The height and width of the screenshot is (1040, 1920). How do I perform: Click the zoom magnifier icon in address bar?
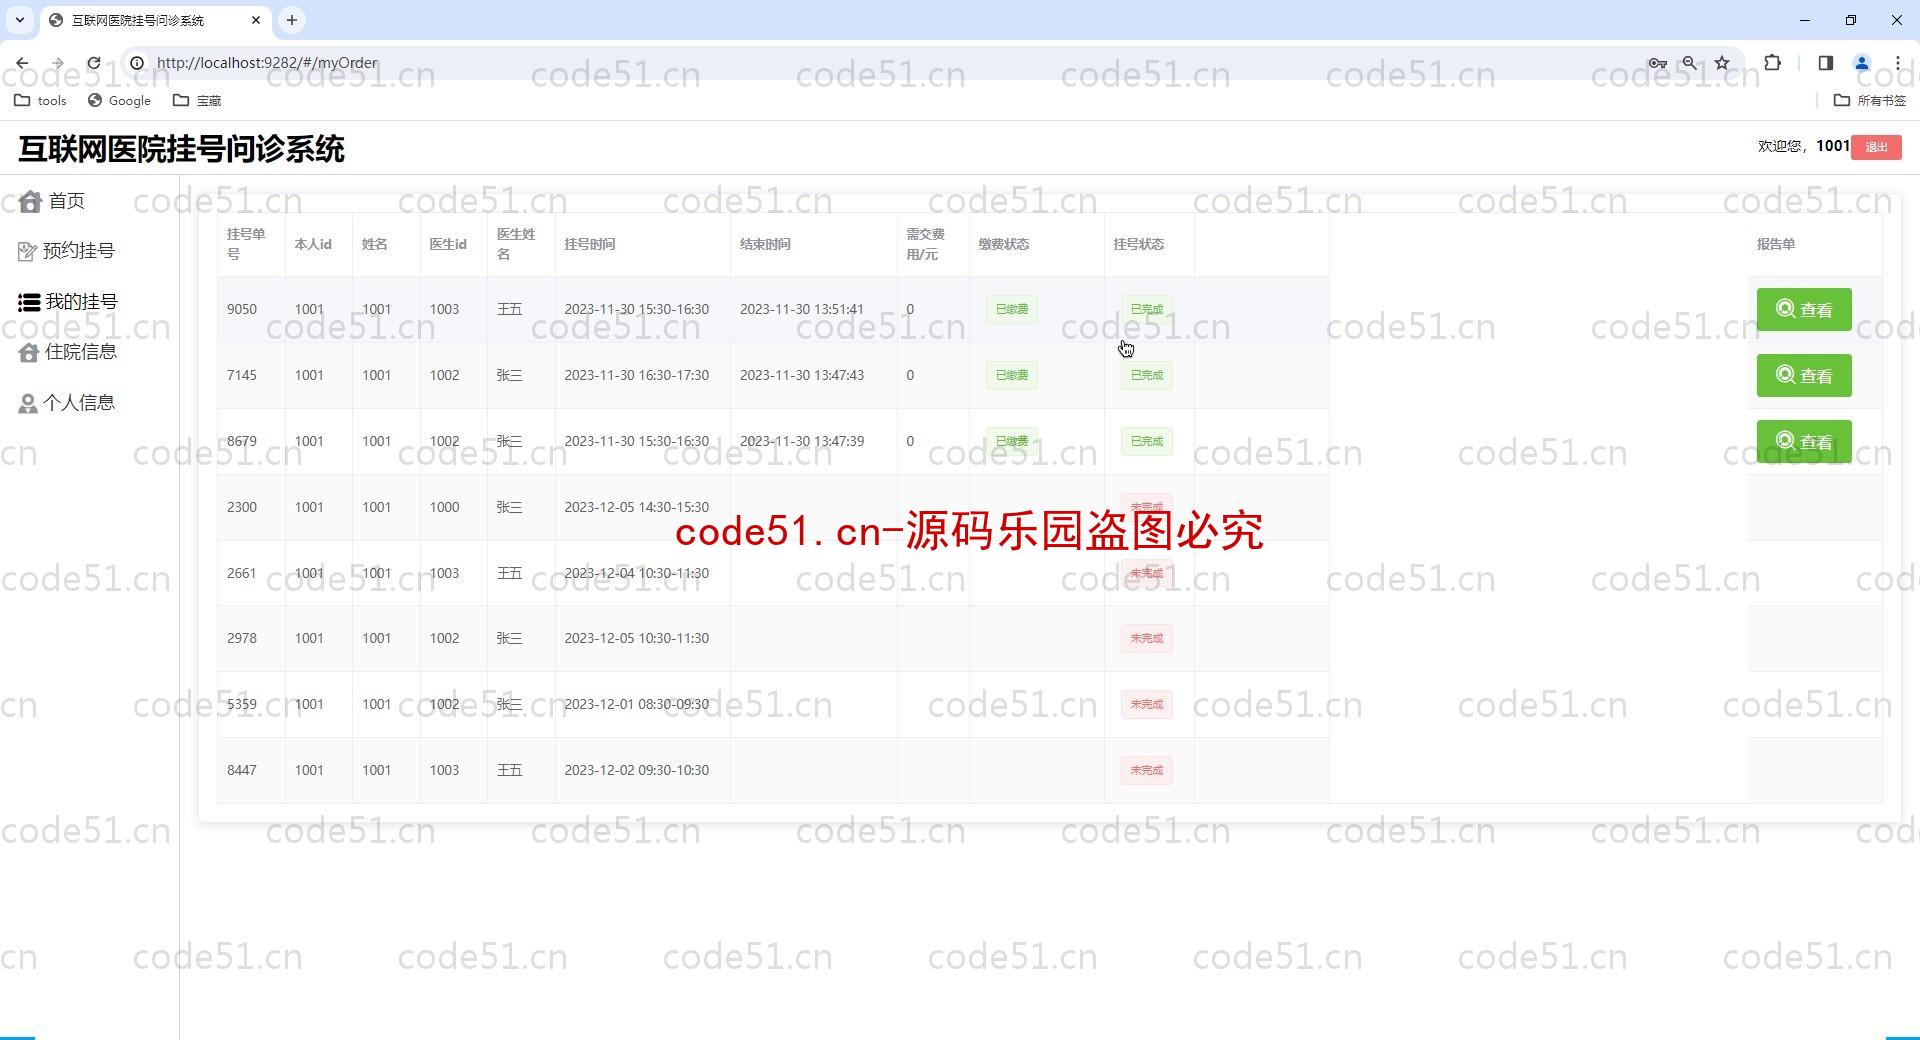(x=1690, y=63)
